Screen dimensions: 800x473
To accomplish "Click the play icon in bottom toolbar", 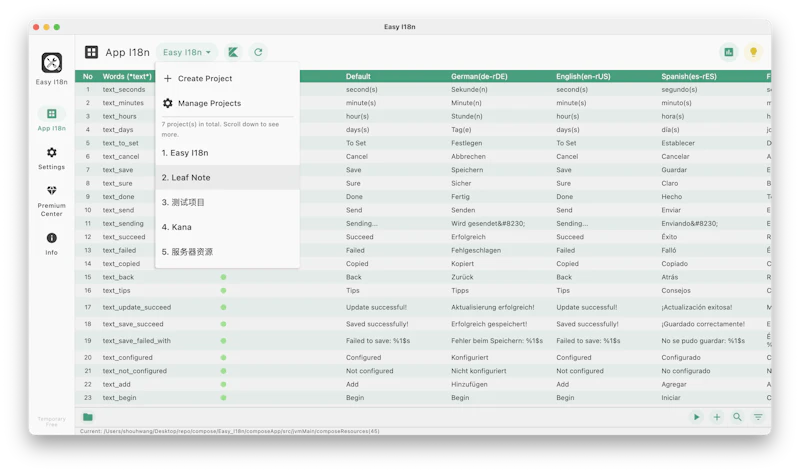I will pos(696,417).
